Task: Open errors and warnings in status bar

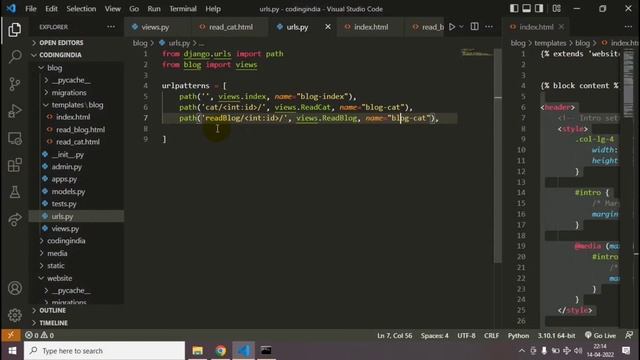Action: click(39, 335)
